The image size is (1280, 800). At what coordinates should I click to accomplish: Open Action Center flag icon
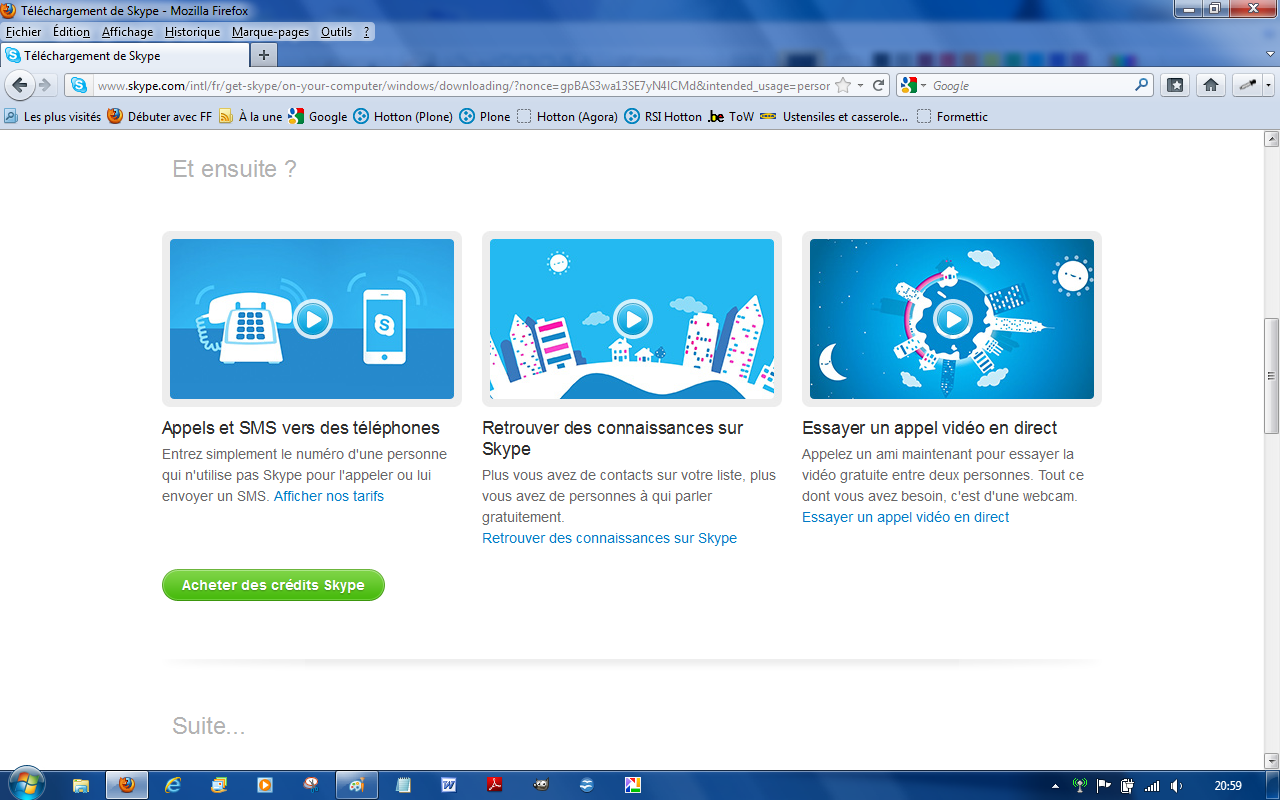[x=1104, y=785]
